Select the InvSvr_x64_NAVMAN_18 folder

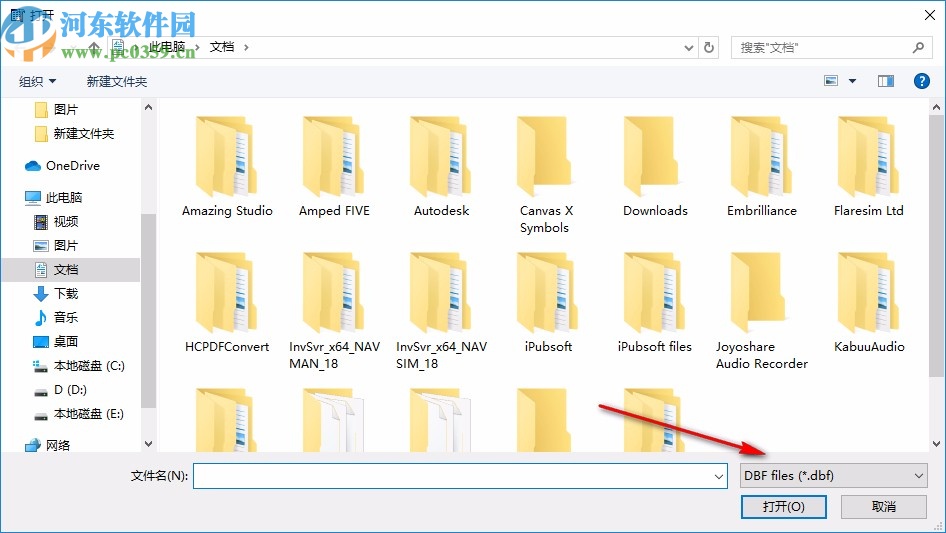pyautogui.click(x=334, y=311)
